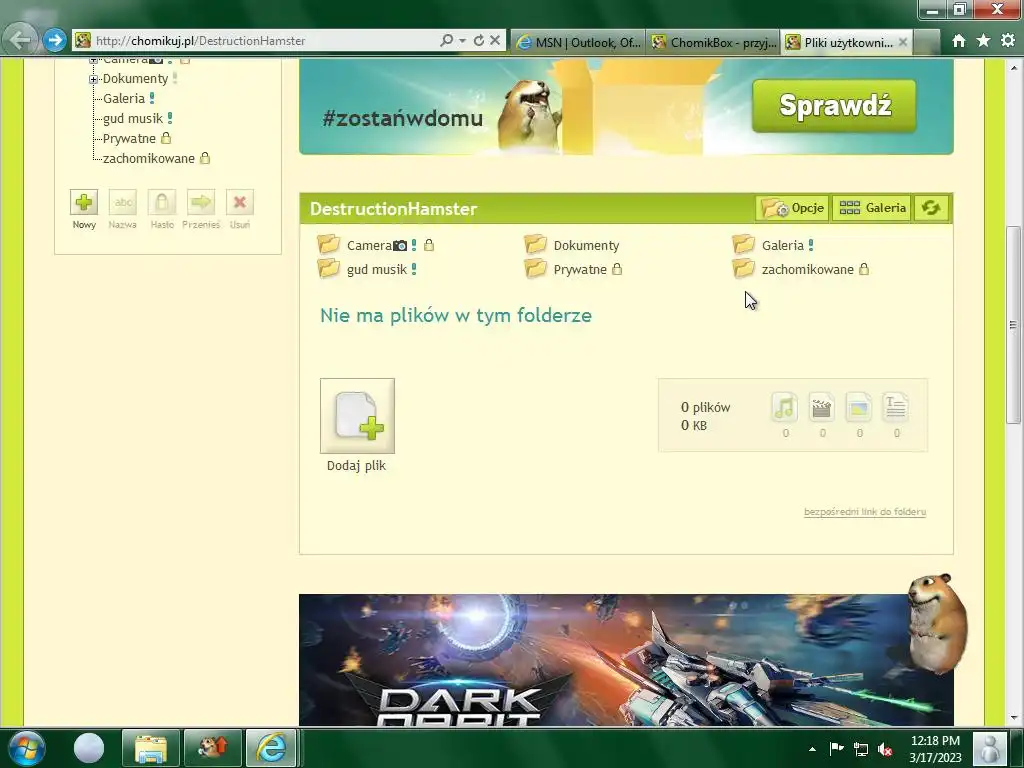
Task: Click the Hasło padlock icon
Action: (x=162, y=202)
